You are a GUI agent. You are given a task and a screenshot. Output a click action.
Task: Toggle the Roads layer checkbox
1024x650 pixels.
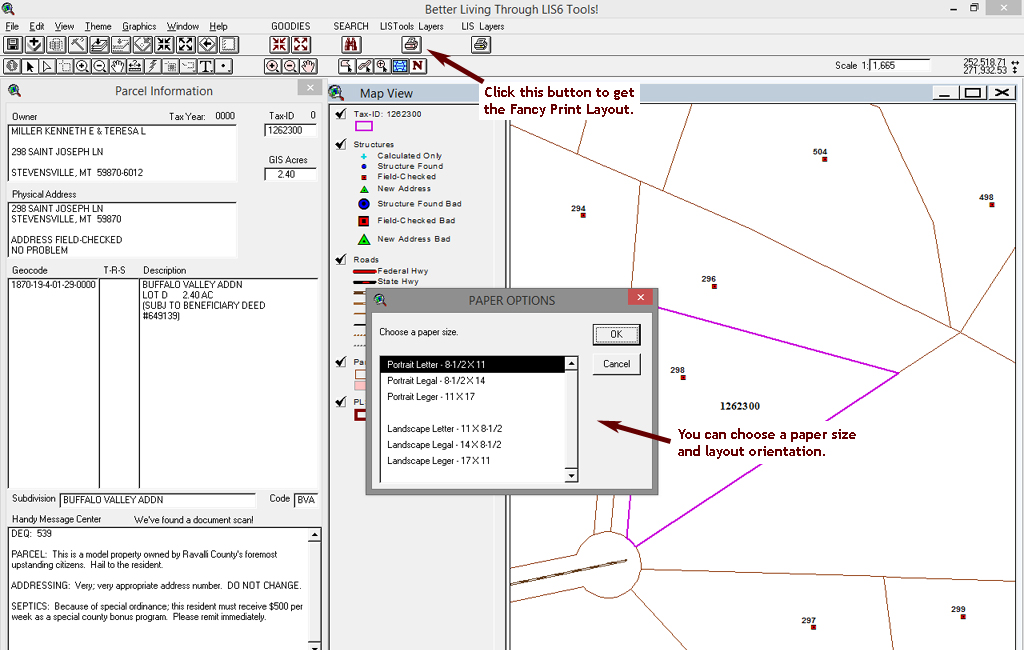[340, 259]
